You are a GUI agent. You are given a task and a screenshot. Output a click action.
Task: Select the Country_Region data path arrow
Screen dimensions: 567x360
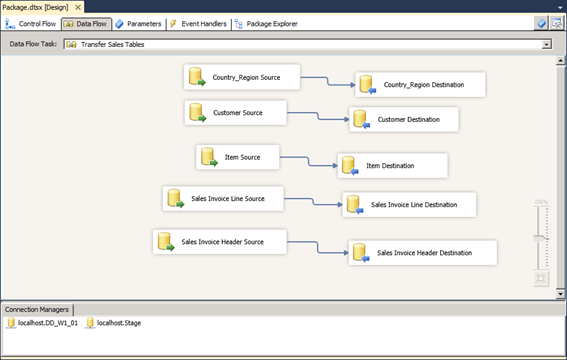[x=328, y=81]
